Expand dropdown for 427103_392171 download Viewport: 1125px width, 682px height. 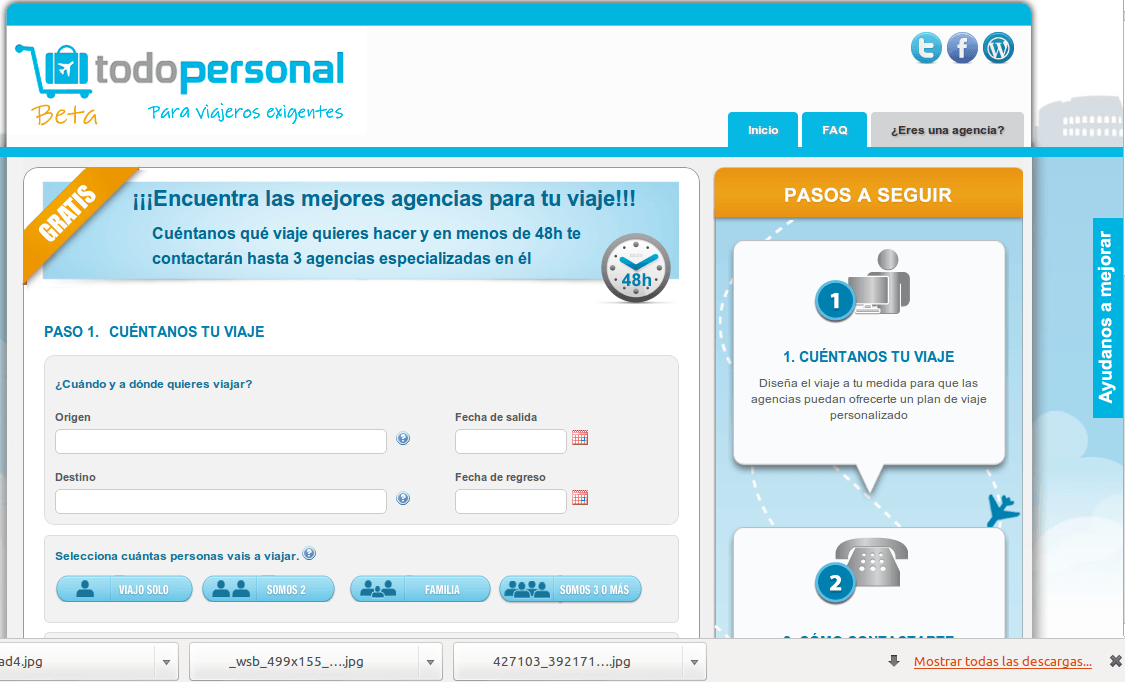coord(692,662)
